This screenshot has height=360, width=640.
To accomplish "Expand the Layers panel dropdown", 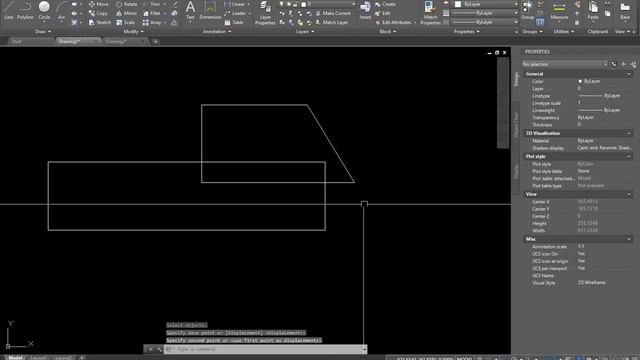I will point(305,31).
